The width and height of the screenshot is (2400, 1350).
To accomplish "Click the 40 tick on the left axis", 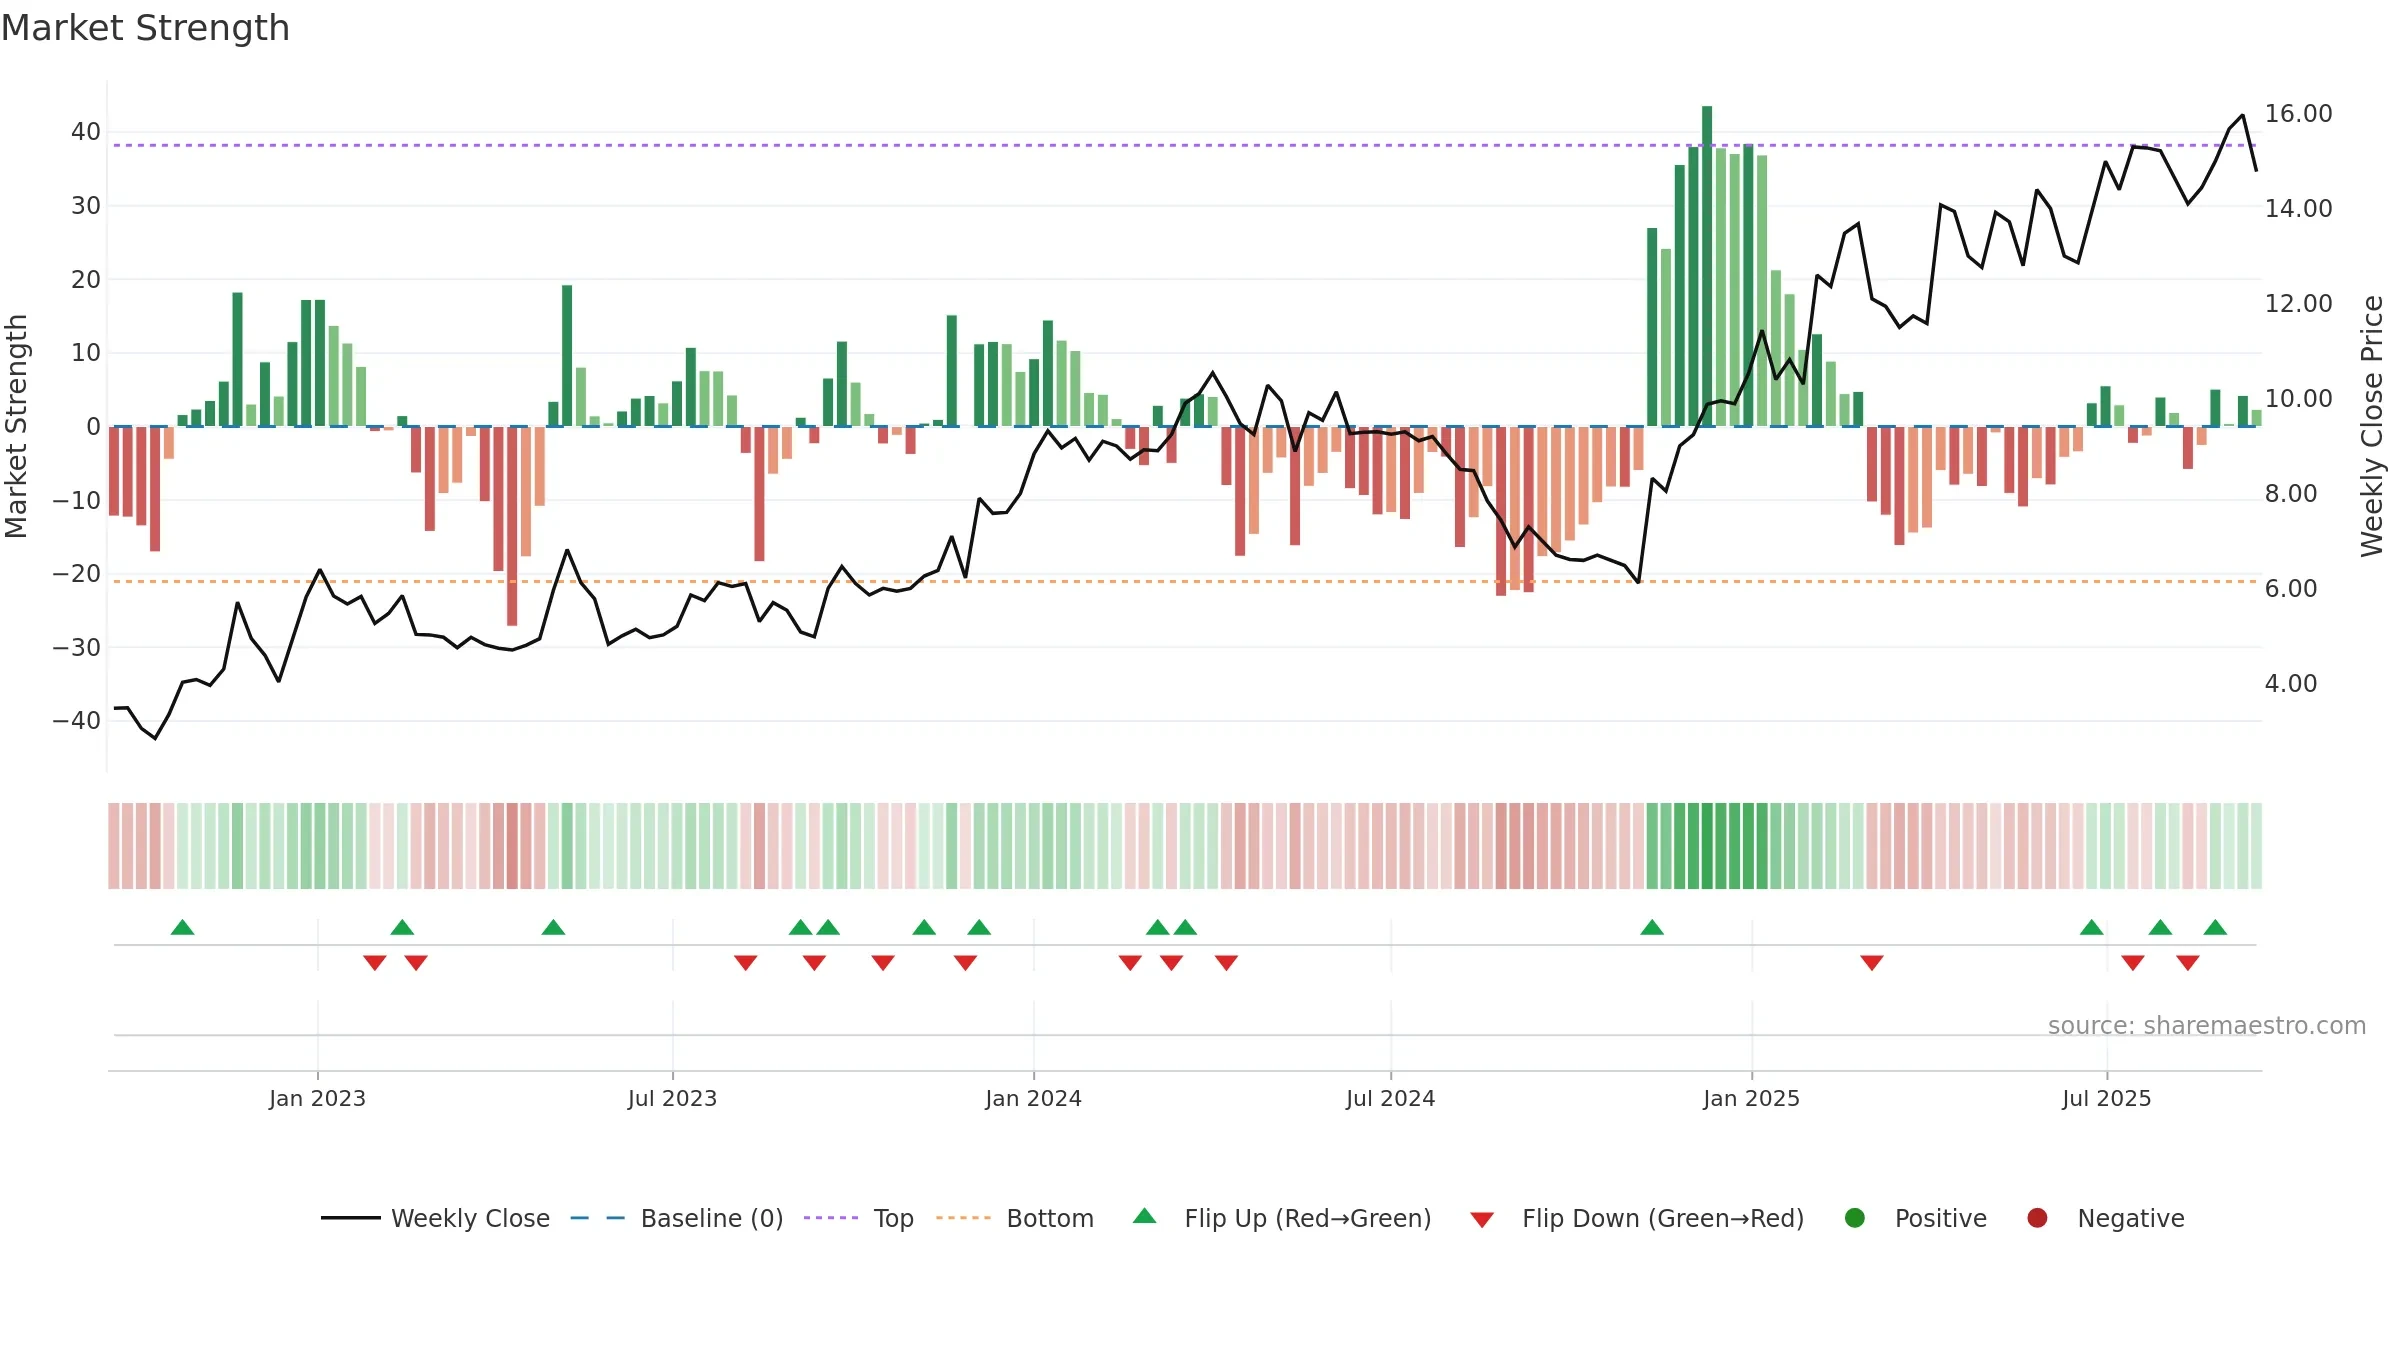I will click(86, 132).
